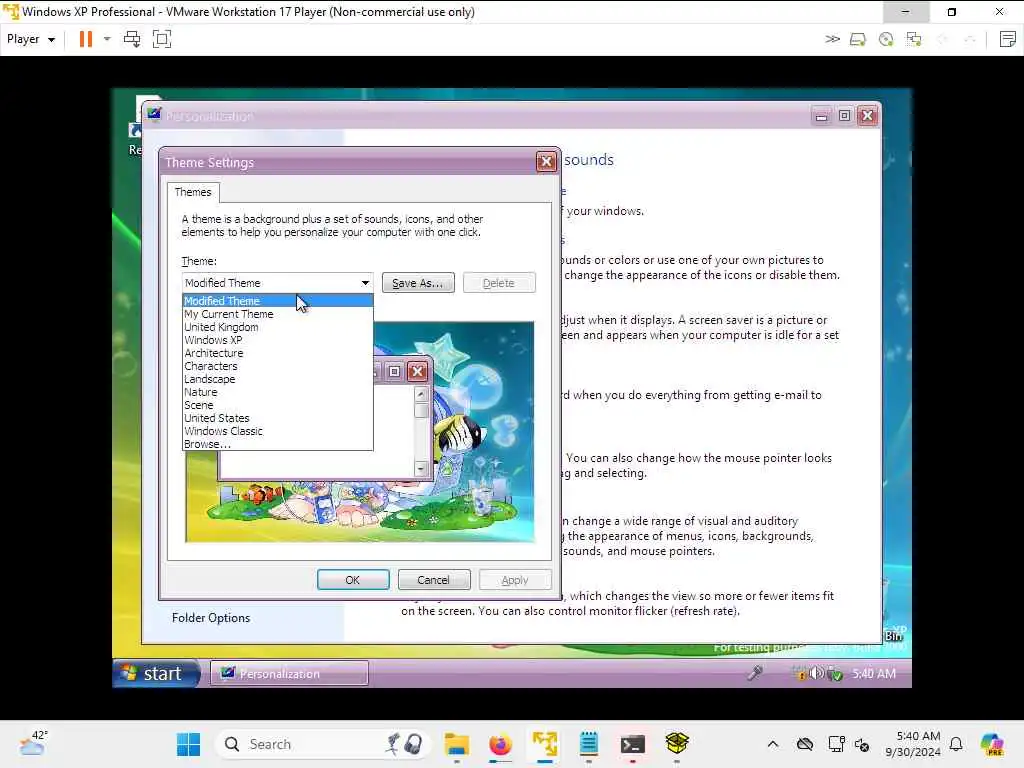The width and height of the screenshot is (1024, 768).
Task: Click the preview window's scroll up arrow
Action: point(421,394)
